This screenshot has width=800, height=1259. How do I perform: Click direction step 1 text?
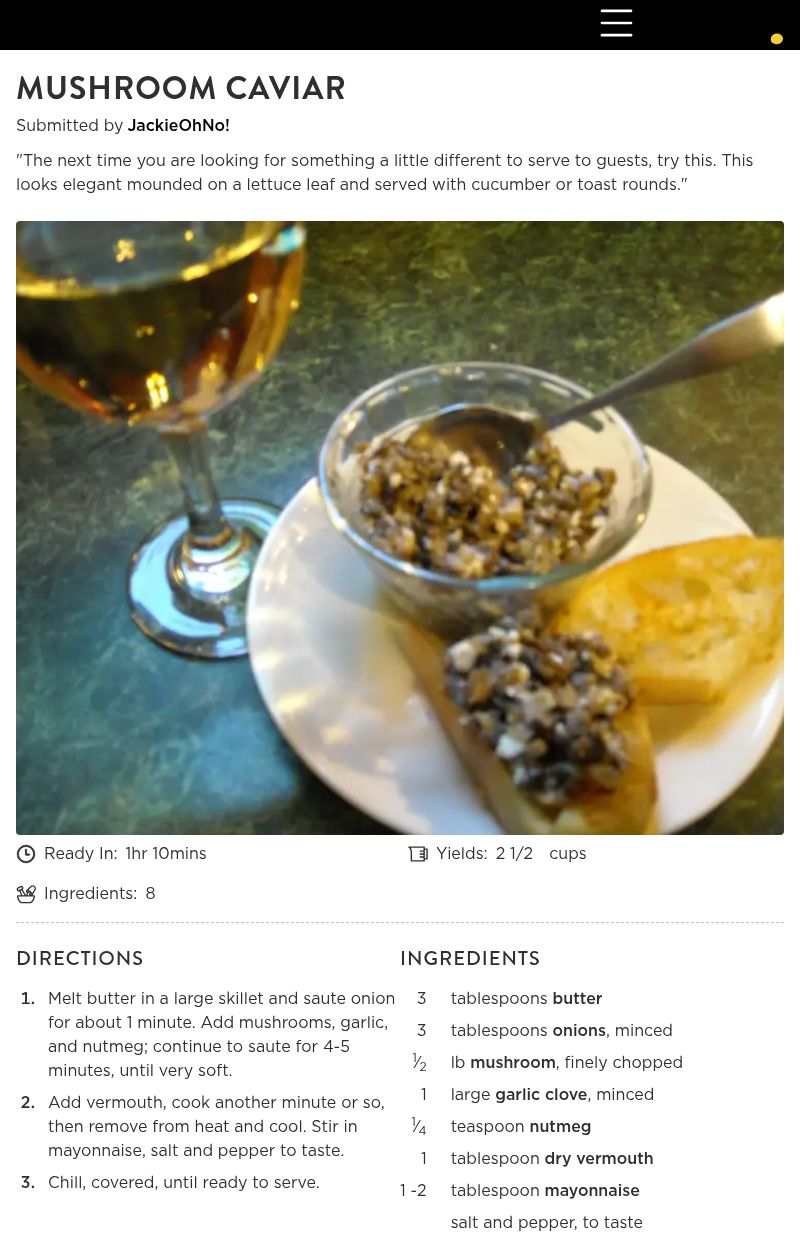pyautogui.click(x=221, y=1035)
